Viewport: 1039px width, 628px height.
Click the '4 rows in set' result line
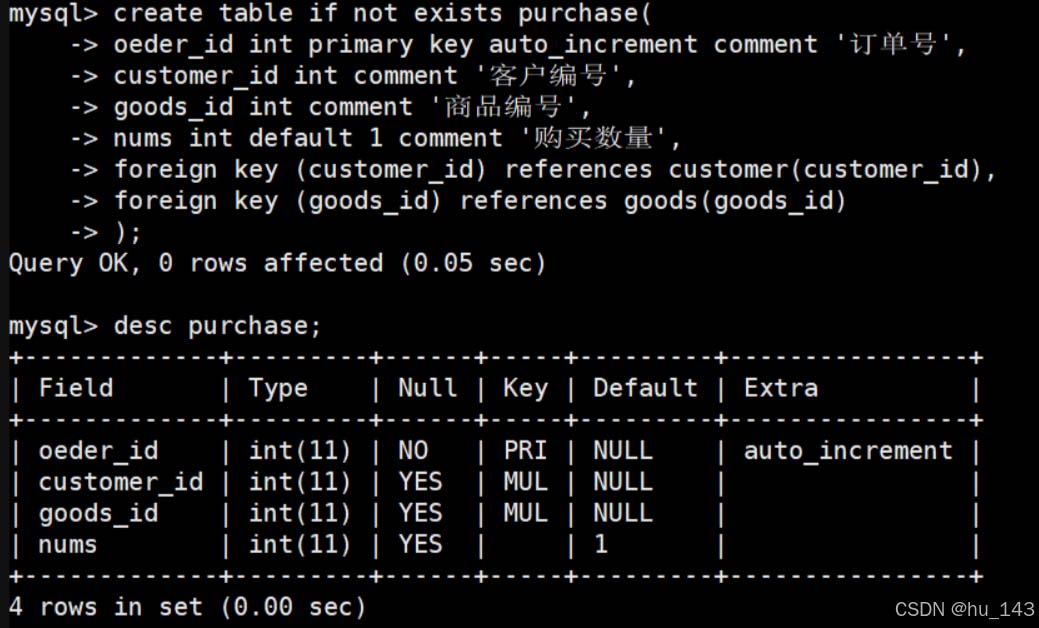click(187, 607)
